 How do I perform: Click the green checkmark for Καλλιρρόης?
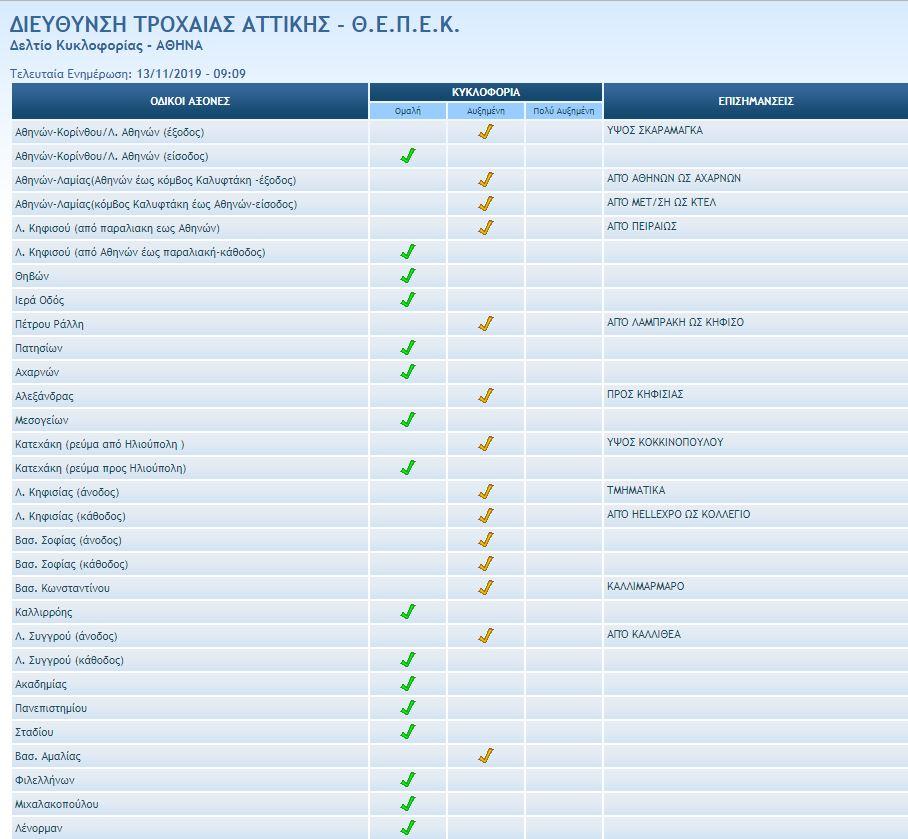[407, 612]
